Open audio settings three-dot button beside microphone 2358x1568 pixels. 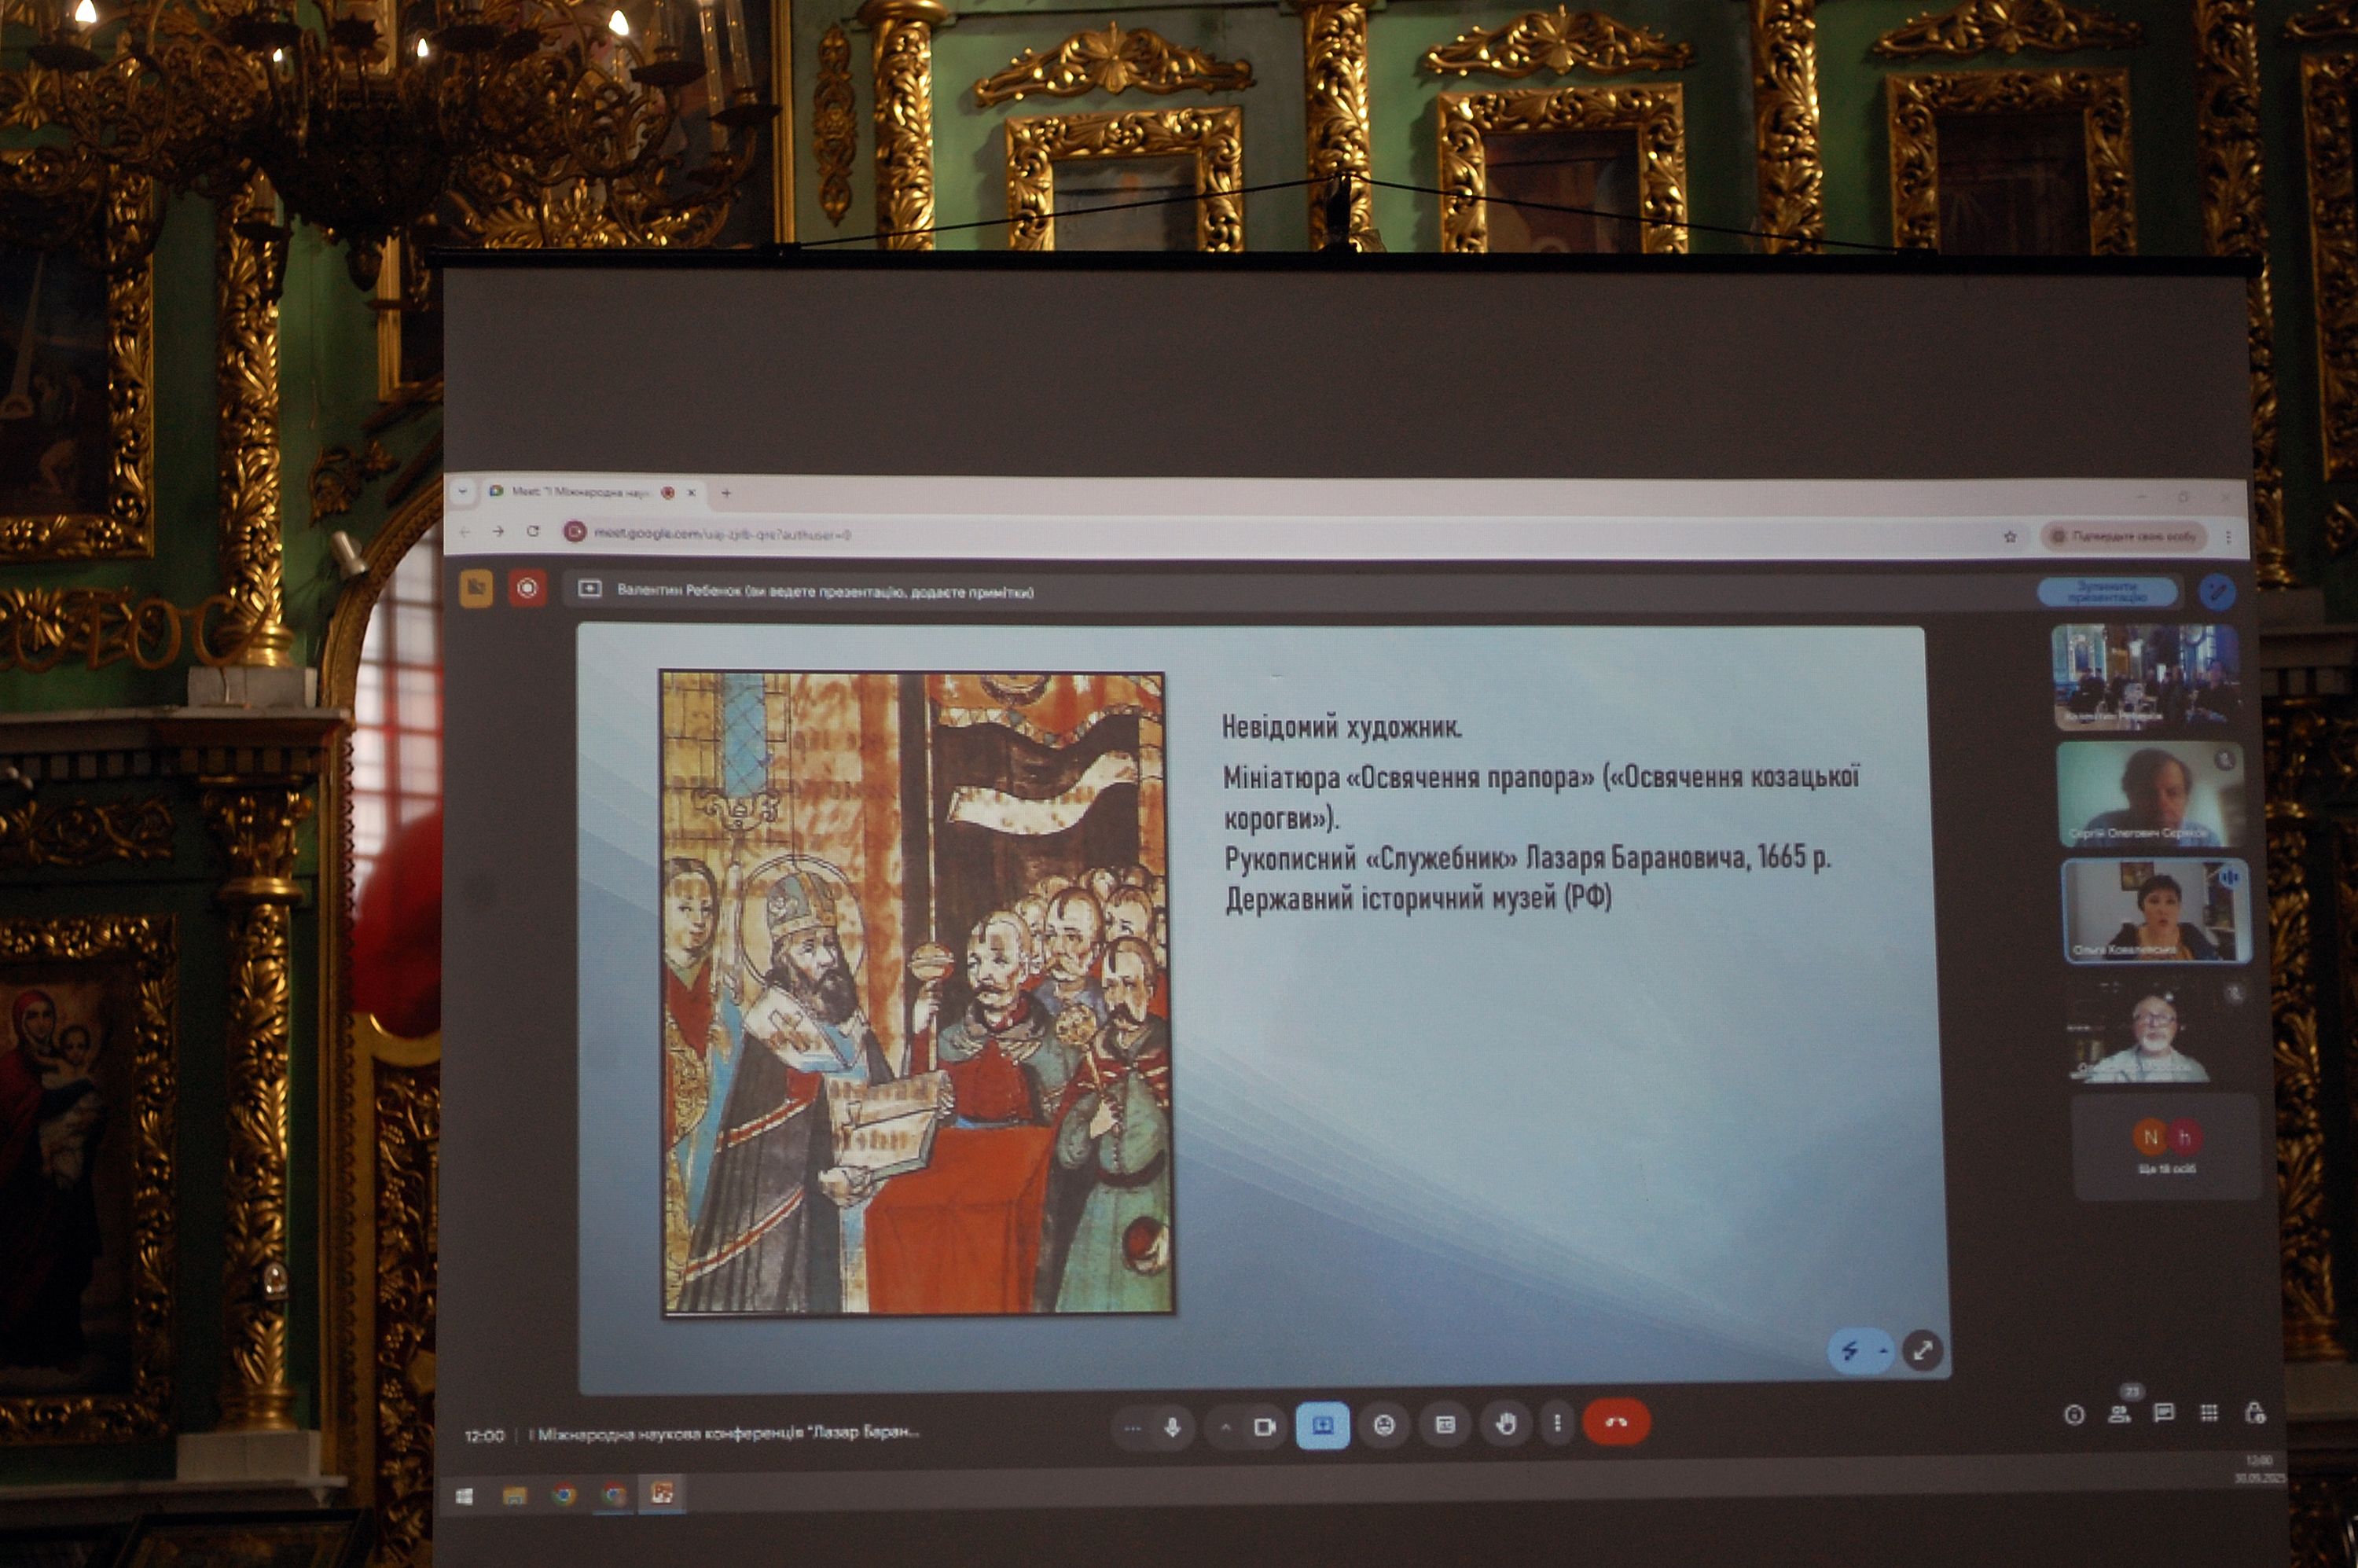[1132, 1427]
